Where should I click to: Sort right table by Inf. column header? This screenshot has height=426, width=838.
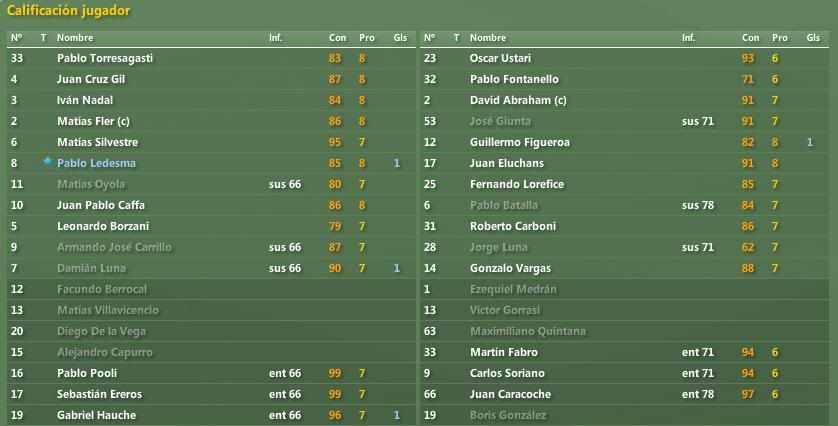tap(688, 38)
